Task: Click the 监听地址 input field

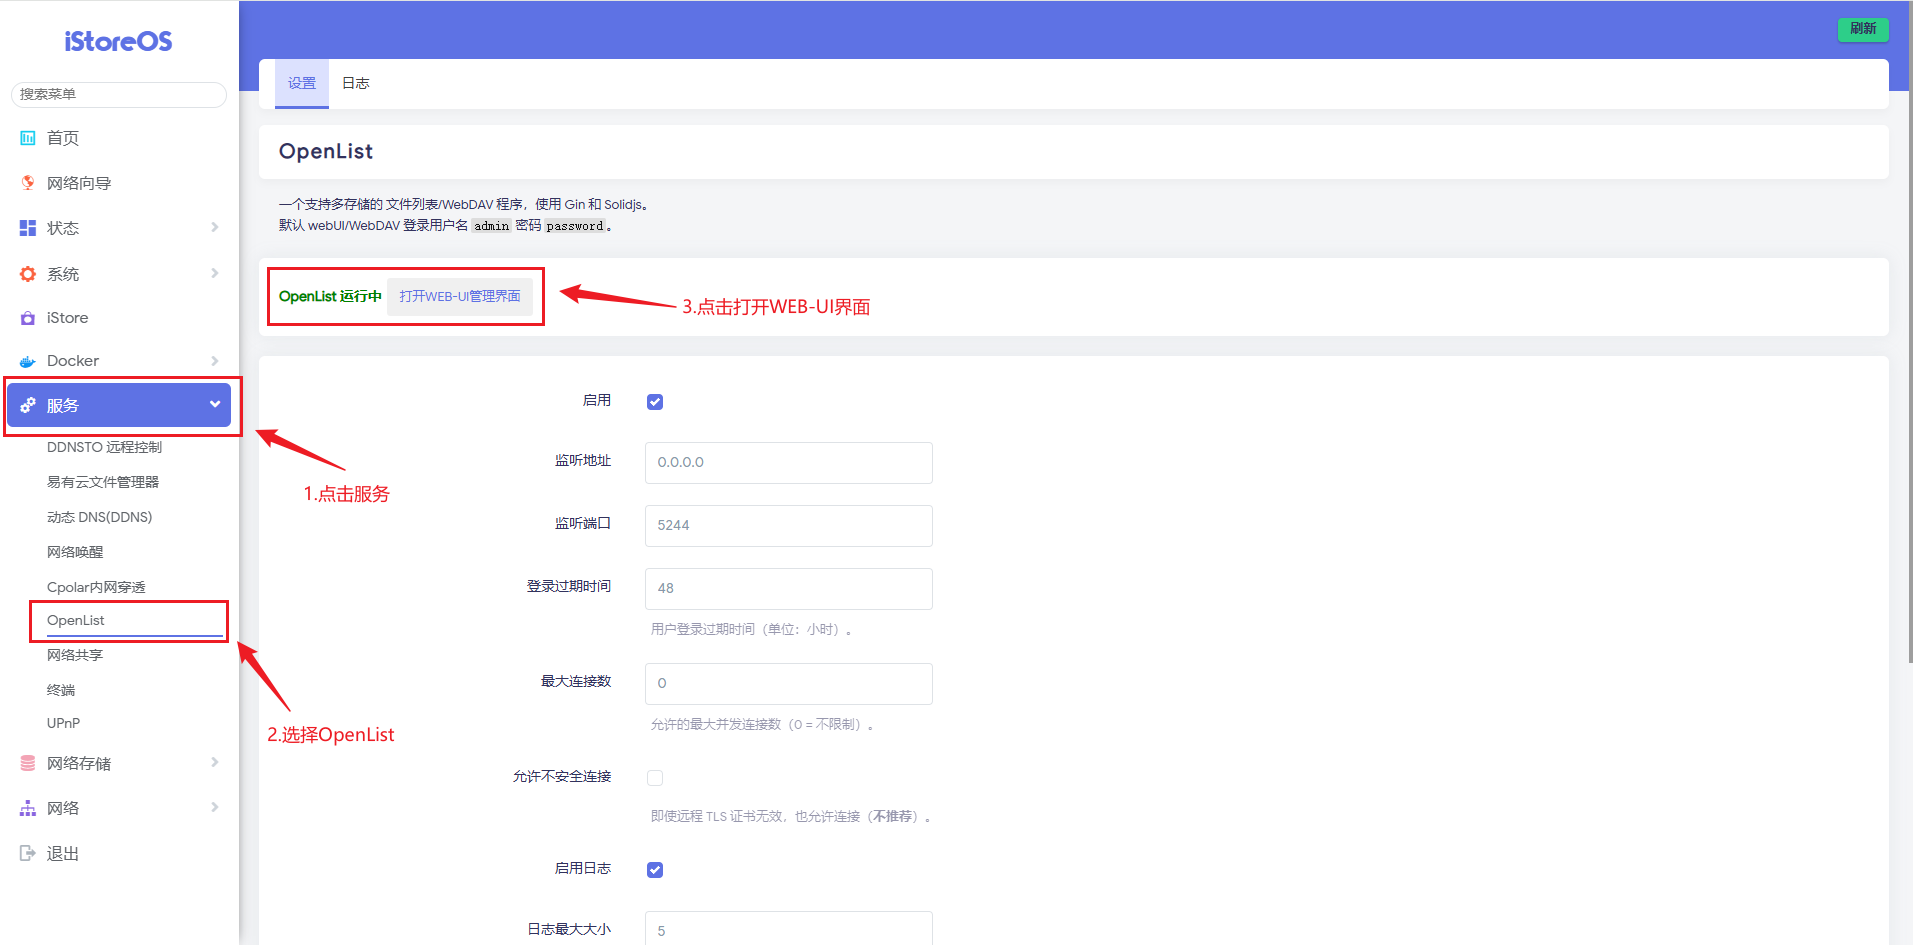Action: [x=789, y=463]
